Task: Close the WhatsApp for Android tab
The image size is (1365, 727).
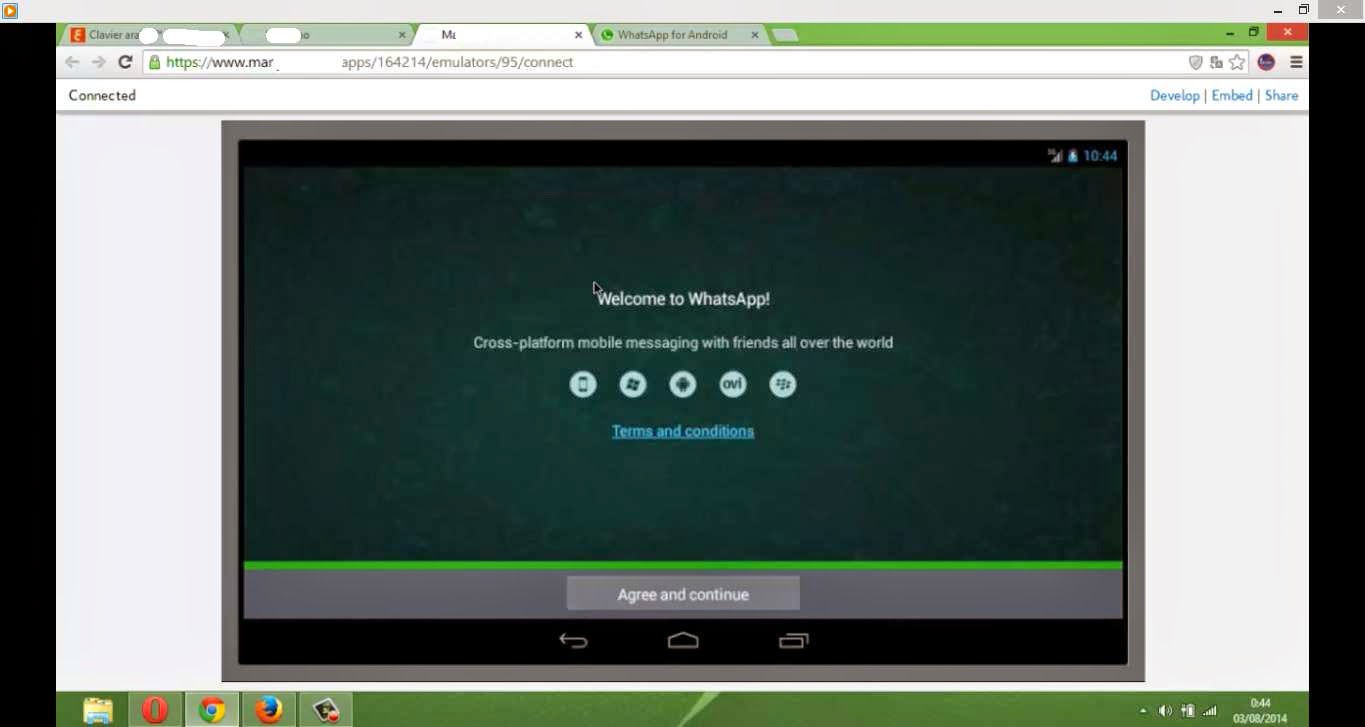Action: pos(755,35)
